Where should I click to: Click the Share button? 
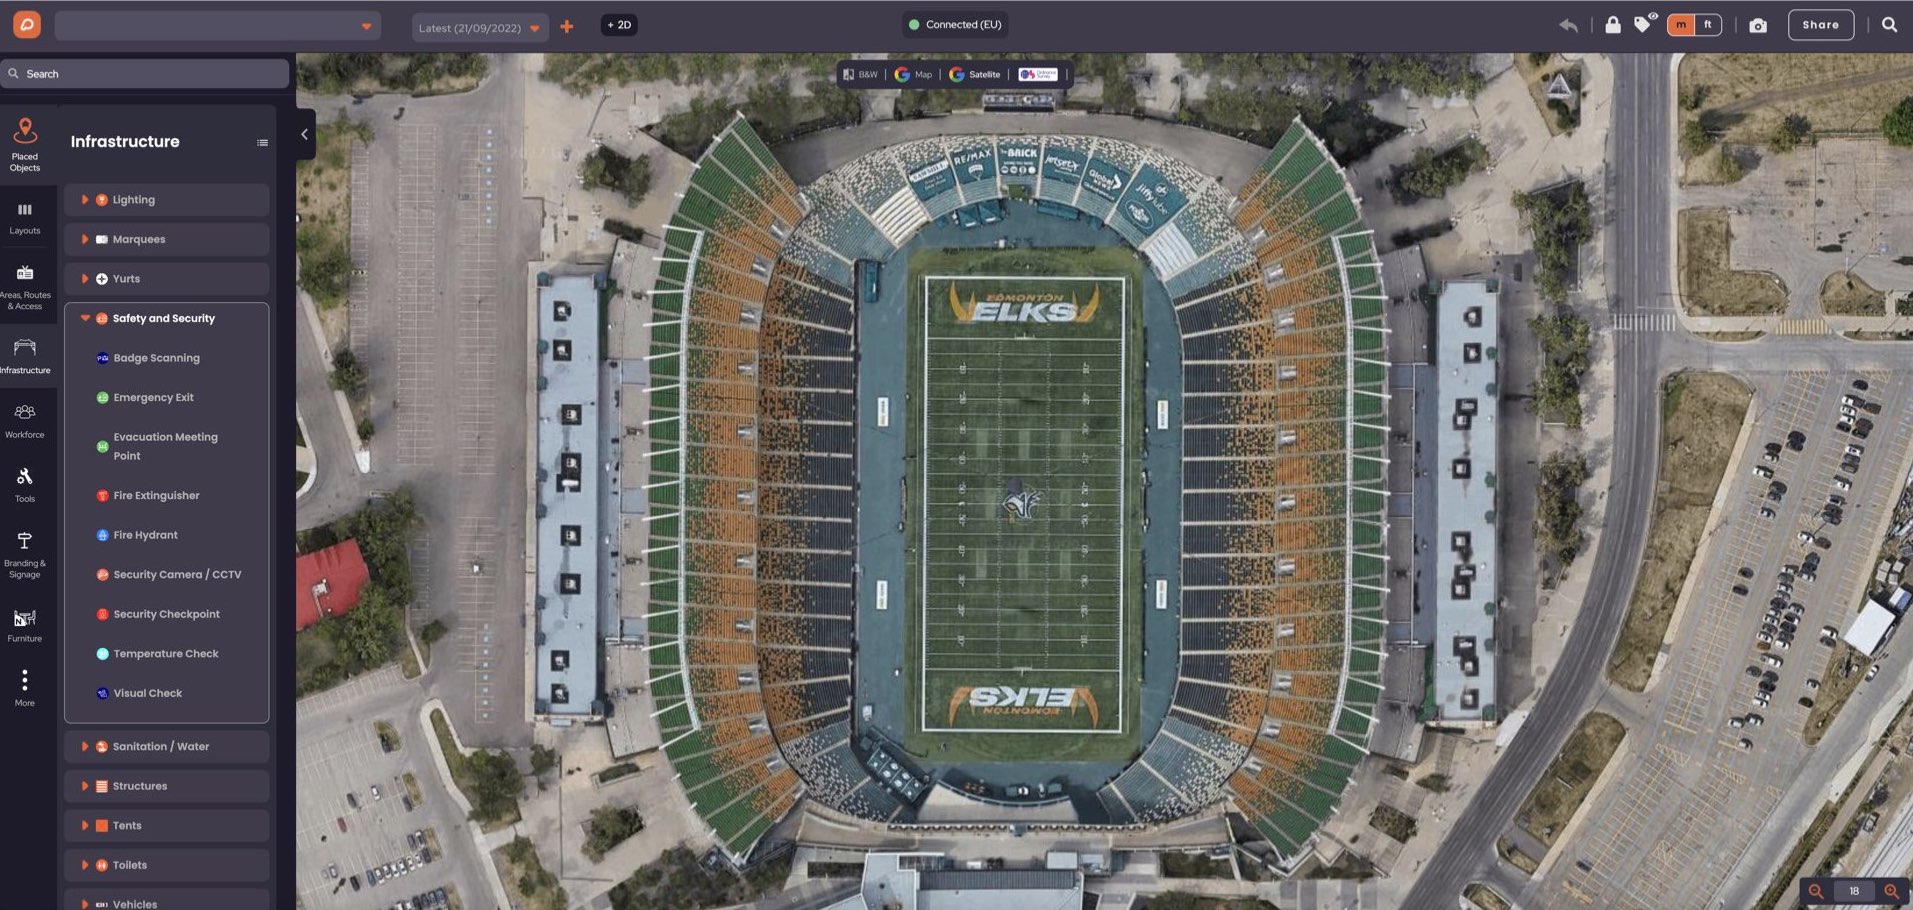coord(1820,25)
